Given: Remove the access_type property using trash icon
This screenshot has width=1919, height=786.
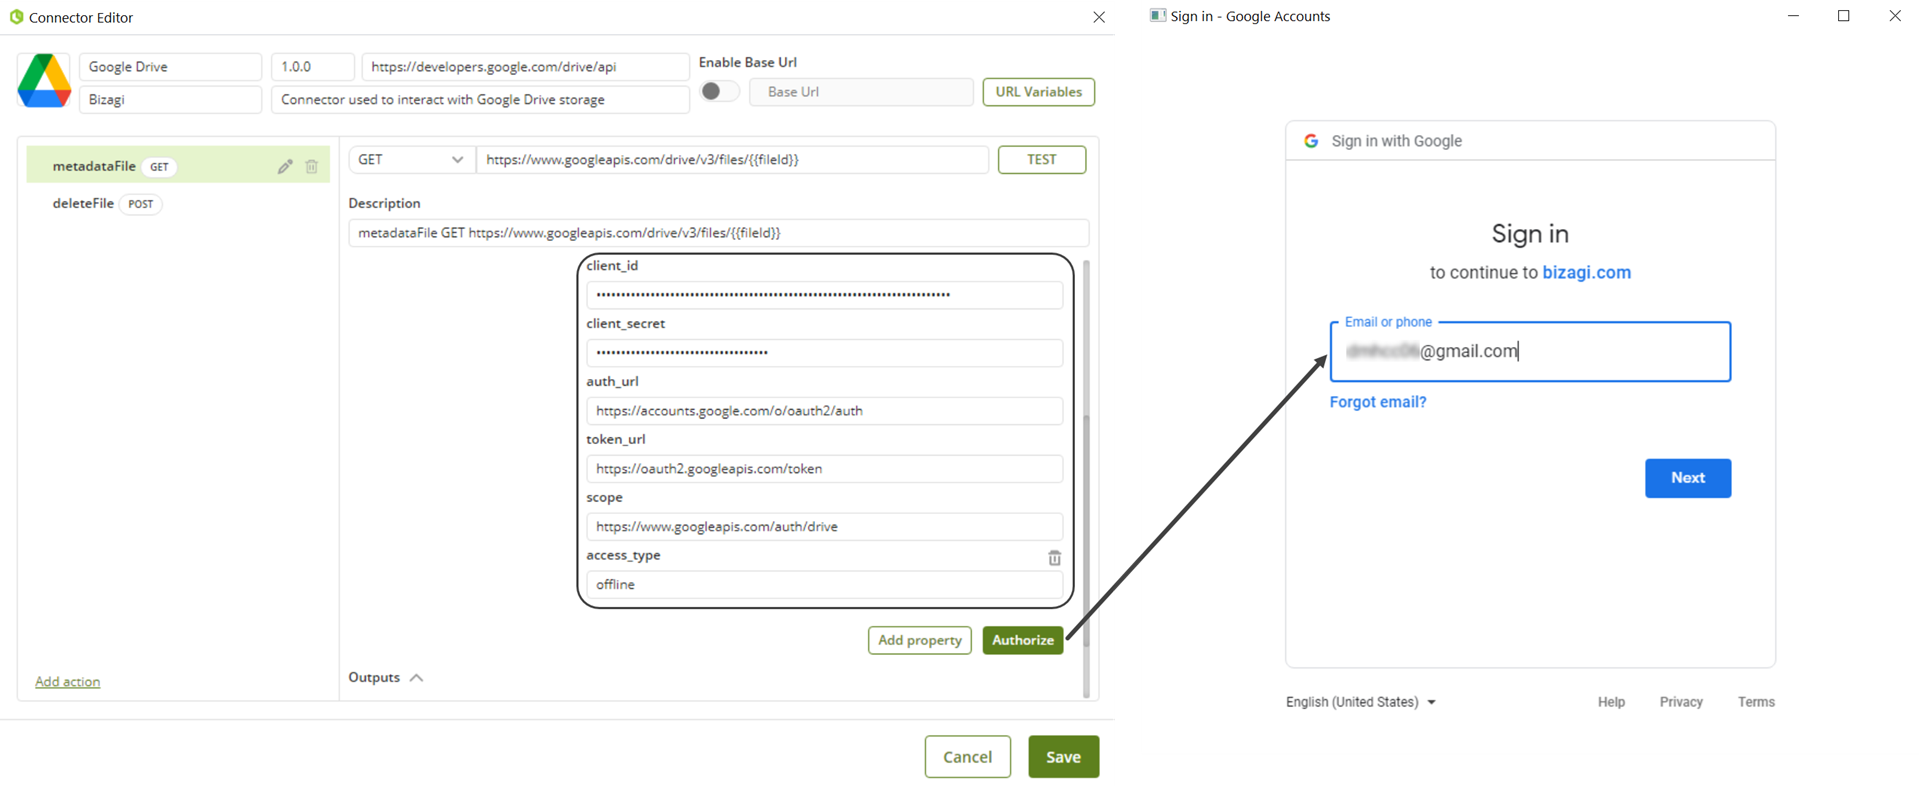Looking at the screenshot, I should pyautogui.click(x=1054, y=558).
